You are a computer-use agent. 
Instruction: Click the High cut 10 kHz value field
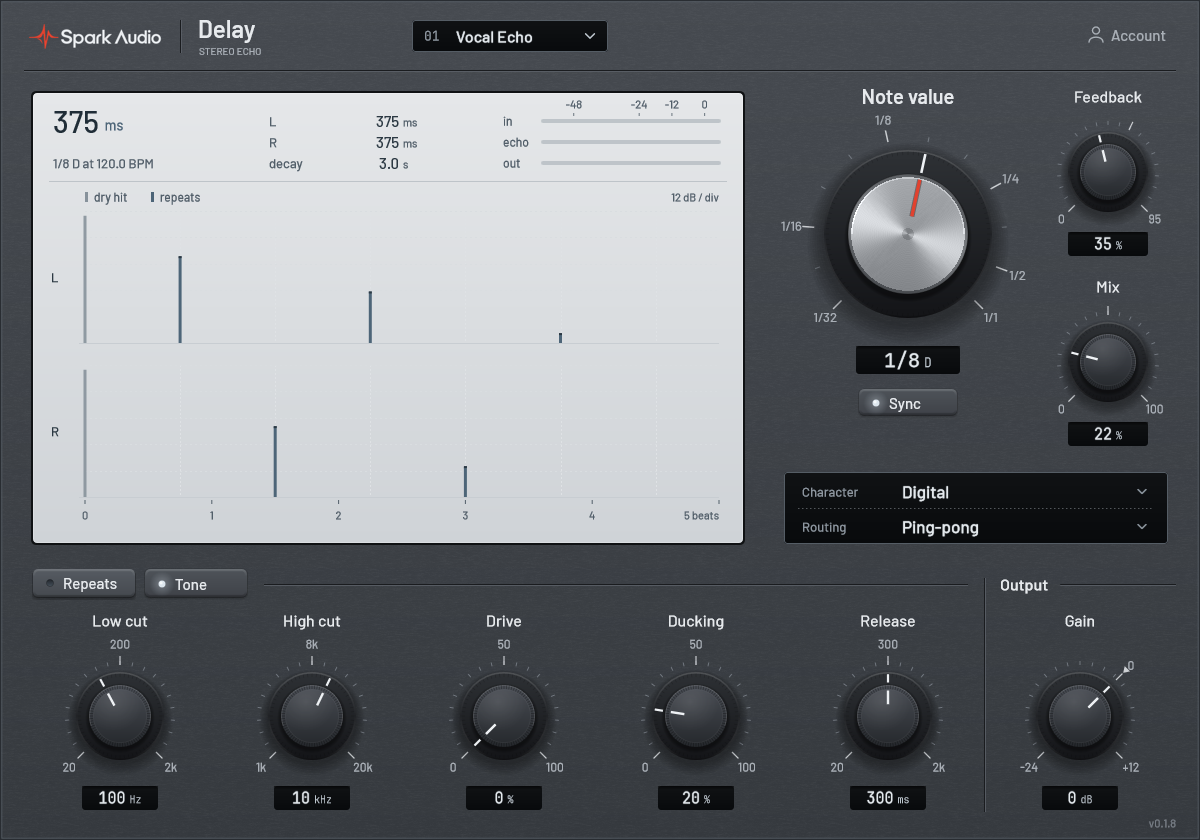tap(312, 798)
